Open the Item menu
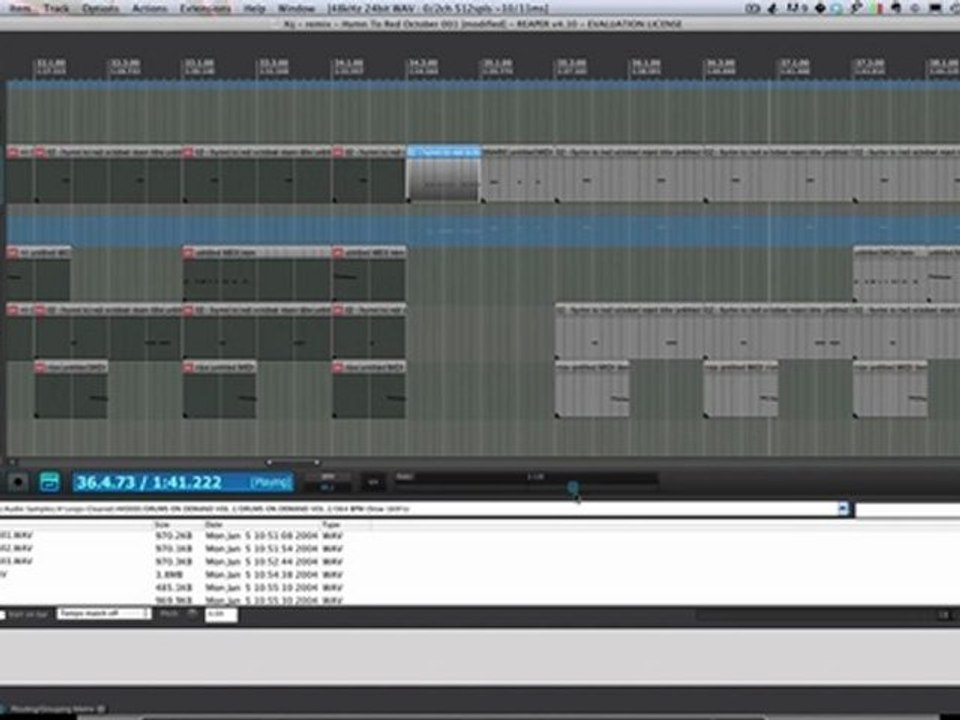This screenshot has height=720, width=960. (x=20, y=9)
